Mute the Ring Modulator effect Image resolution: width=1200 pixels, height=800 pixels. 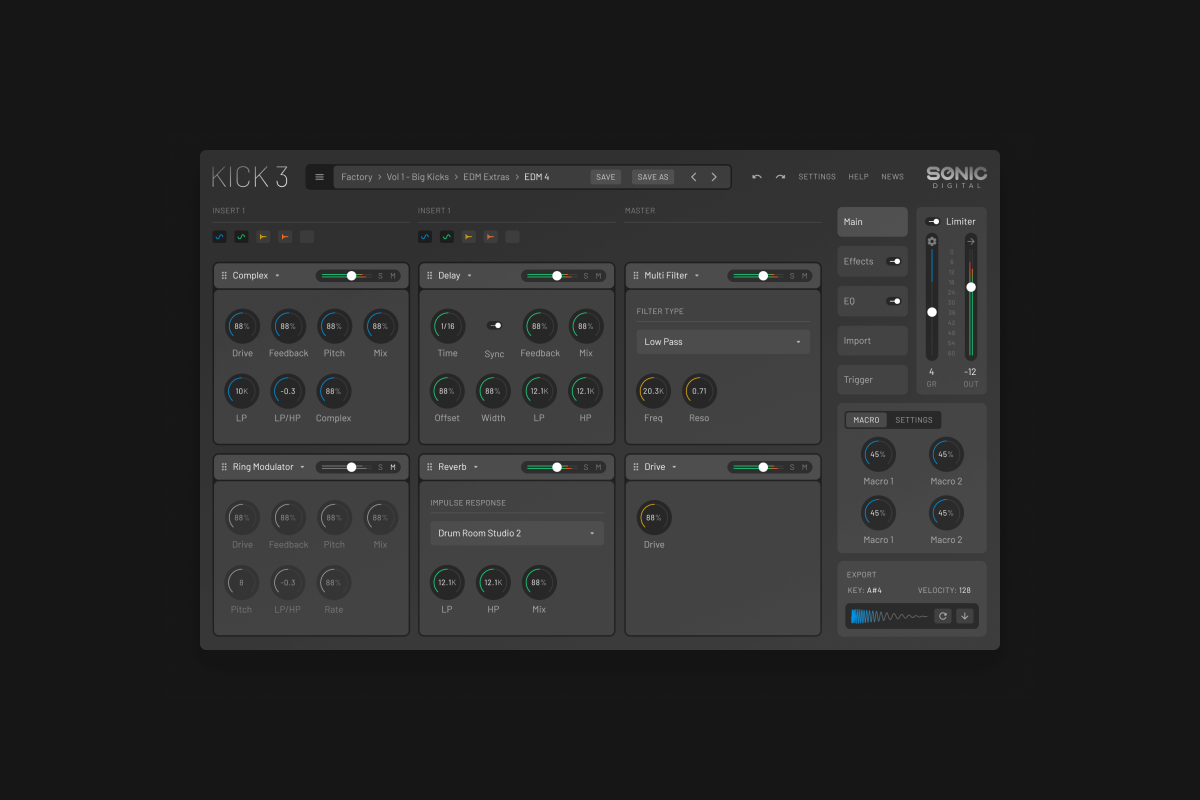pos(393,467)
